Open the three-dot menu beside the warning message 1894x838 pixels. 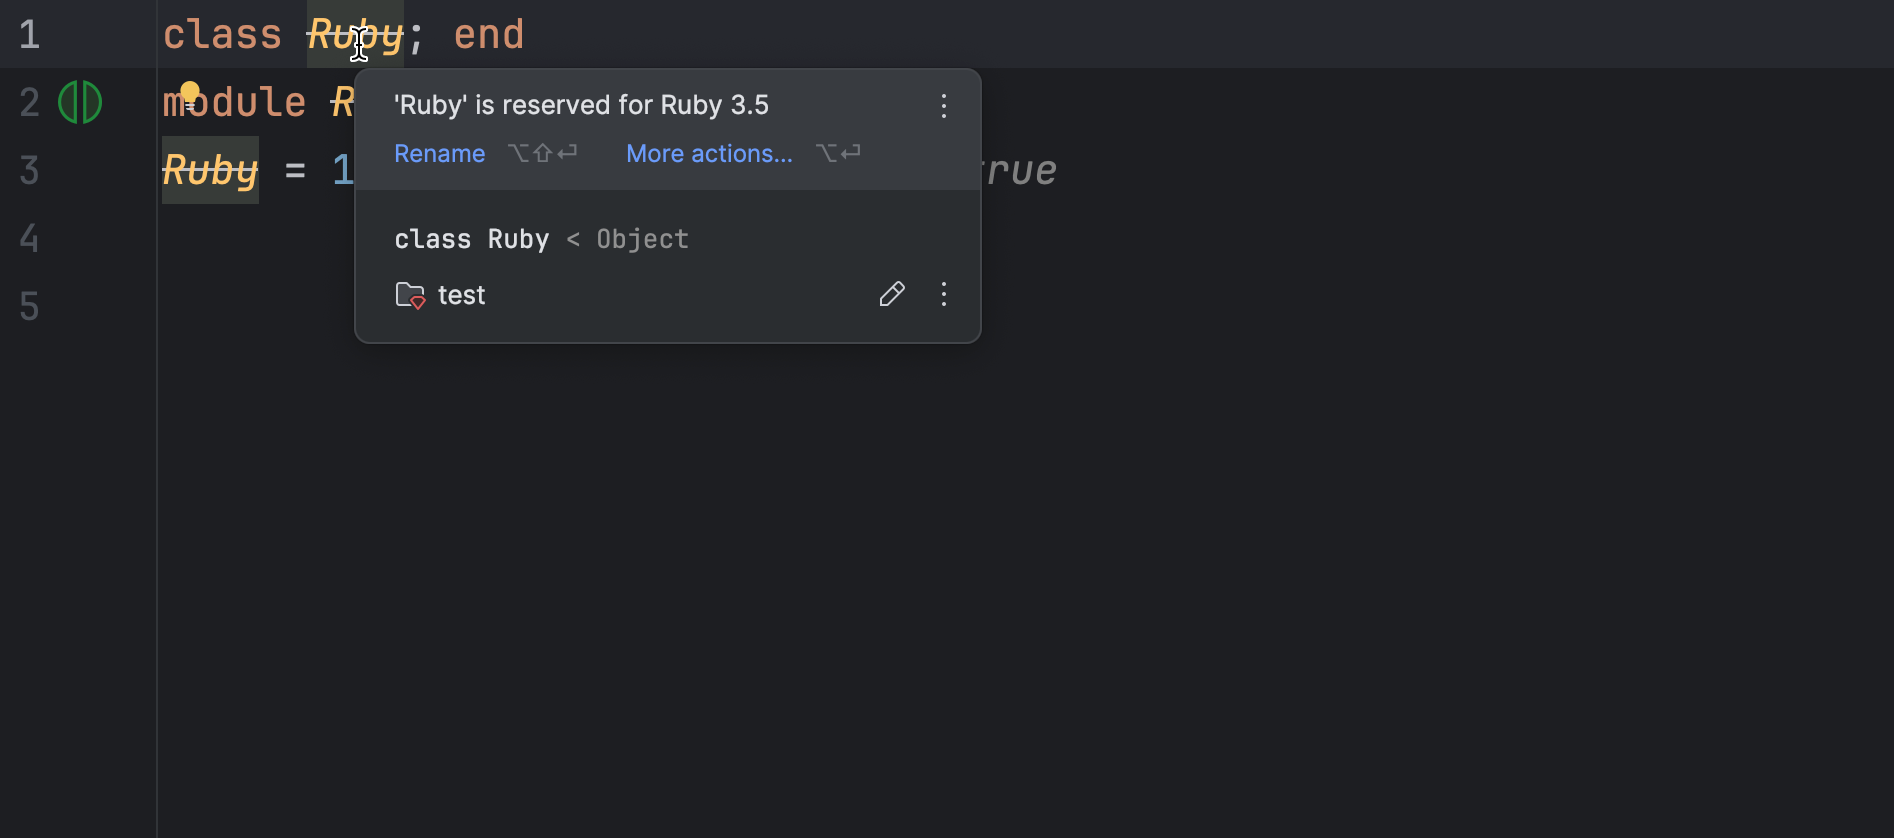[x=944, y=106]
